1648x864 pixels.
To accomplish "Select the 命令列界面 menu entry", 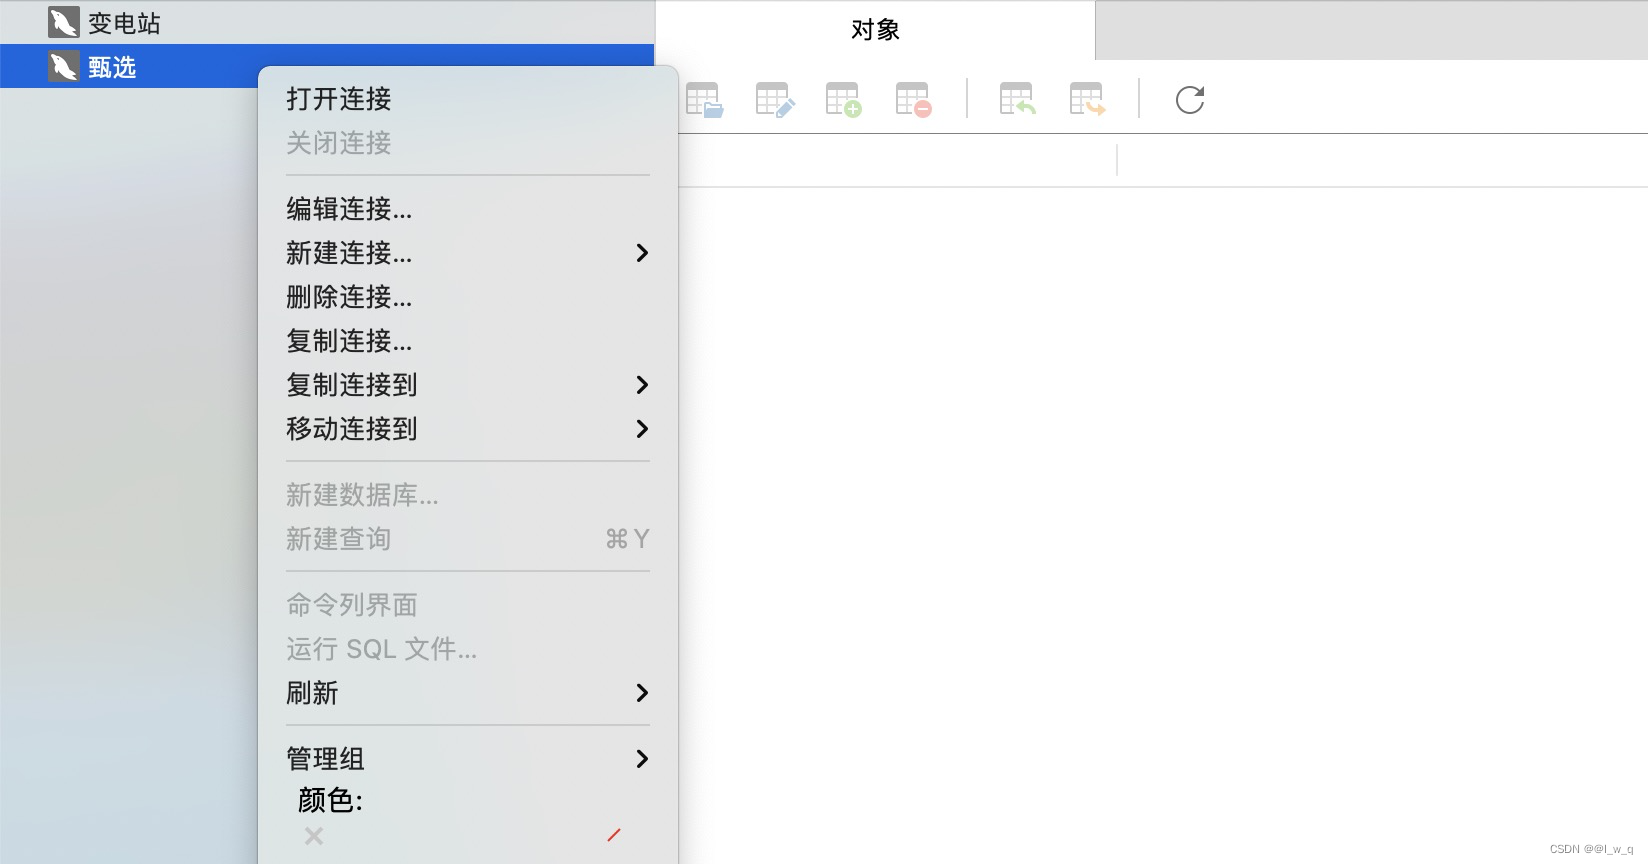I will 468,605.
